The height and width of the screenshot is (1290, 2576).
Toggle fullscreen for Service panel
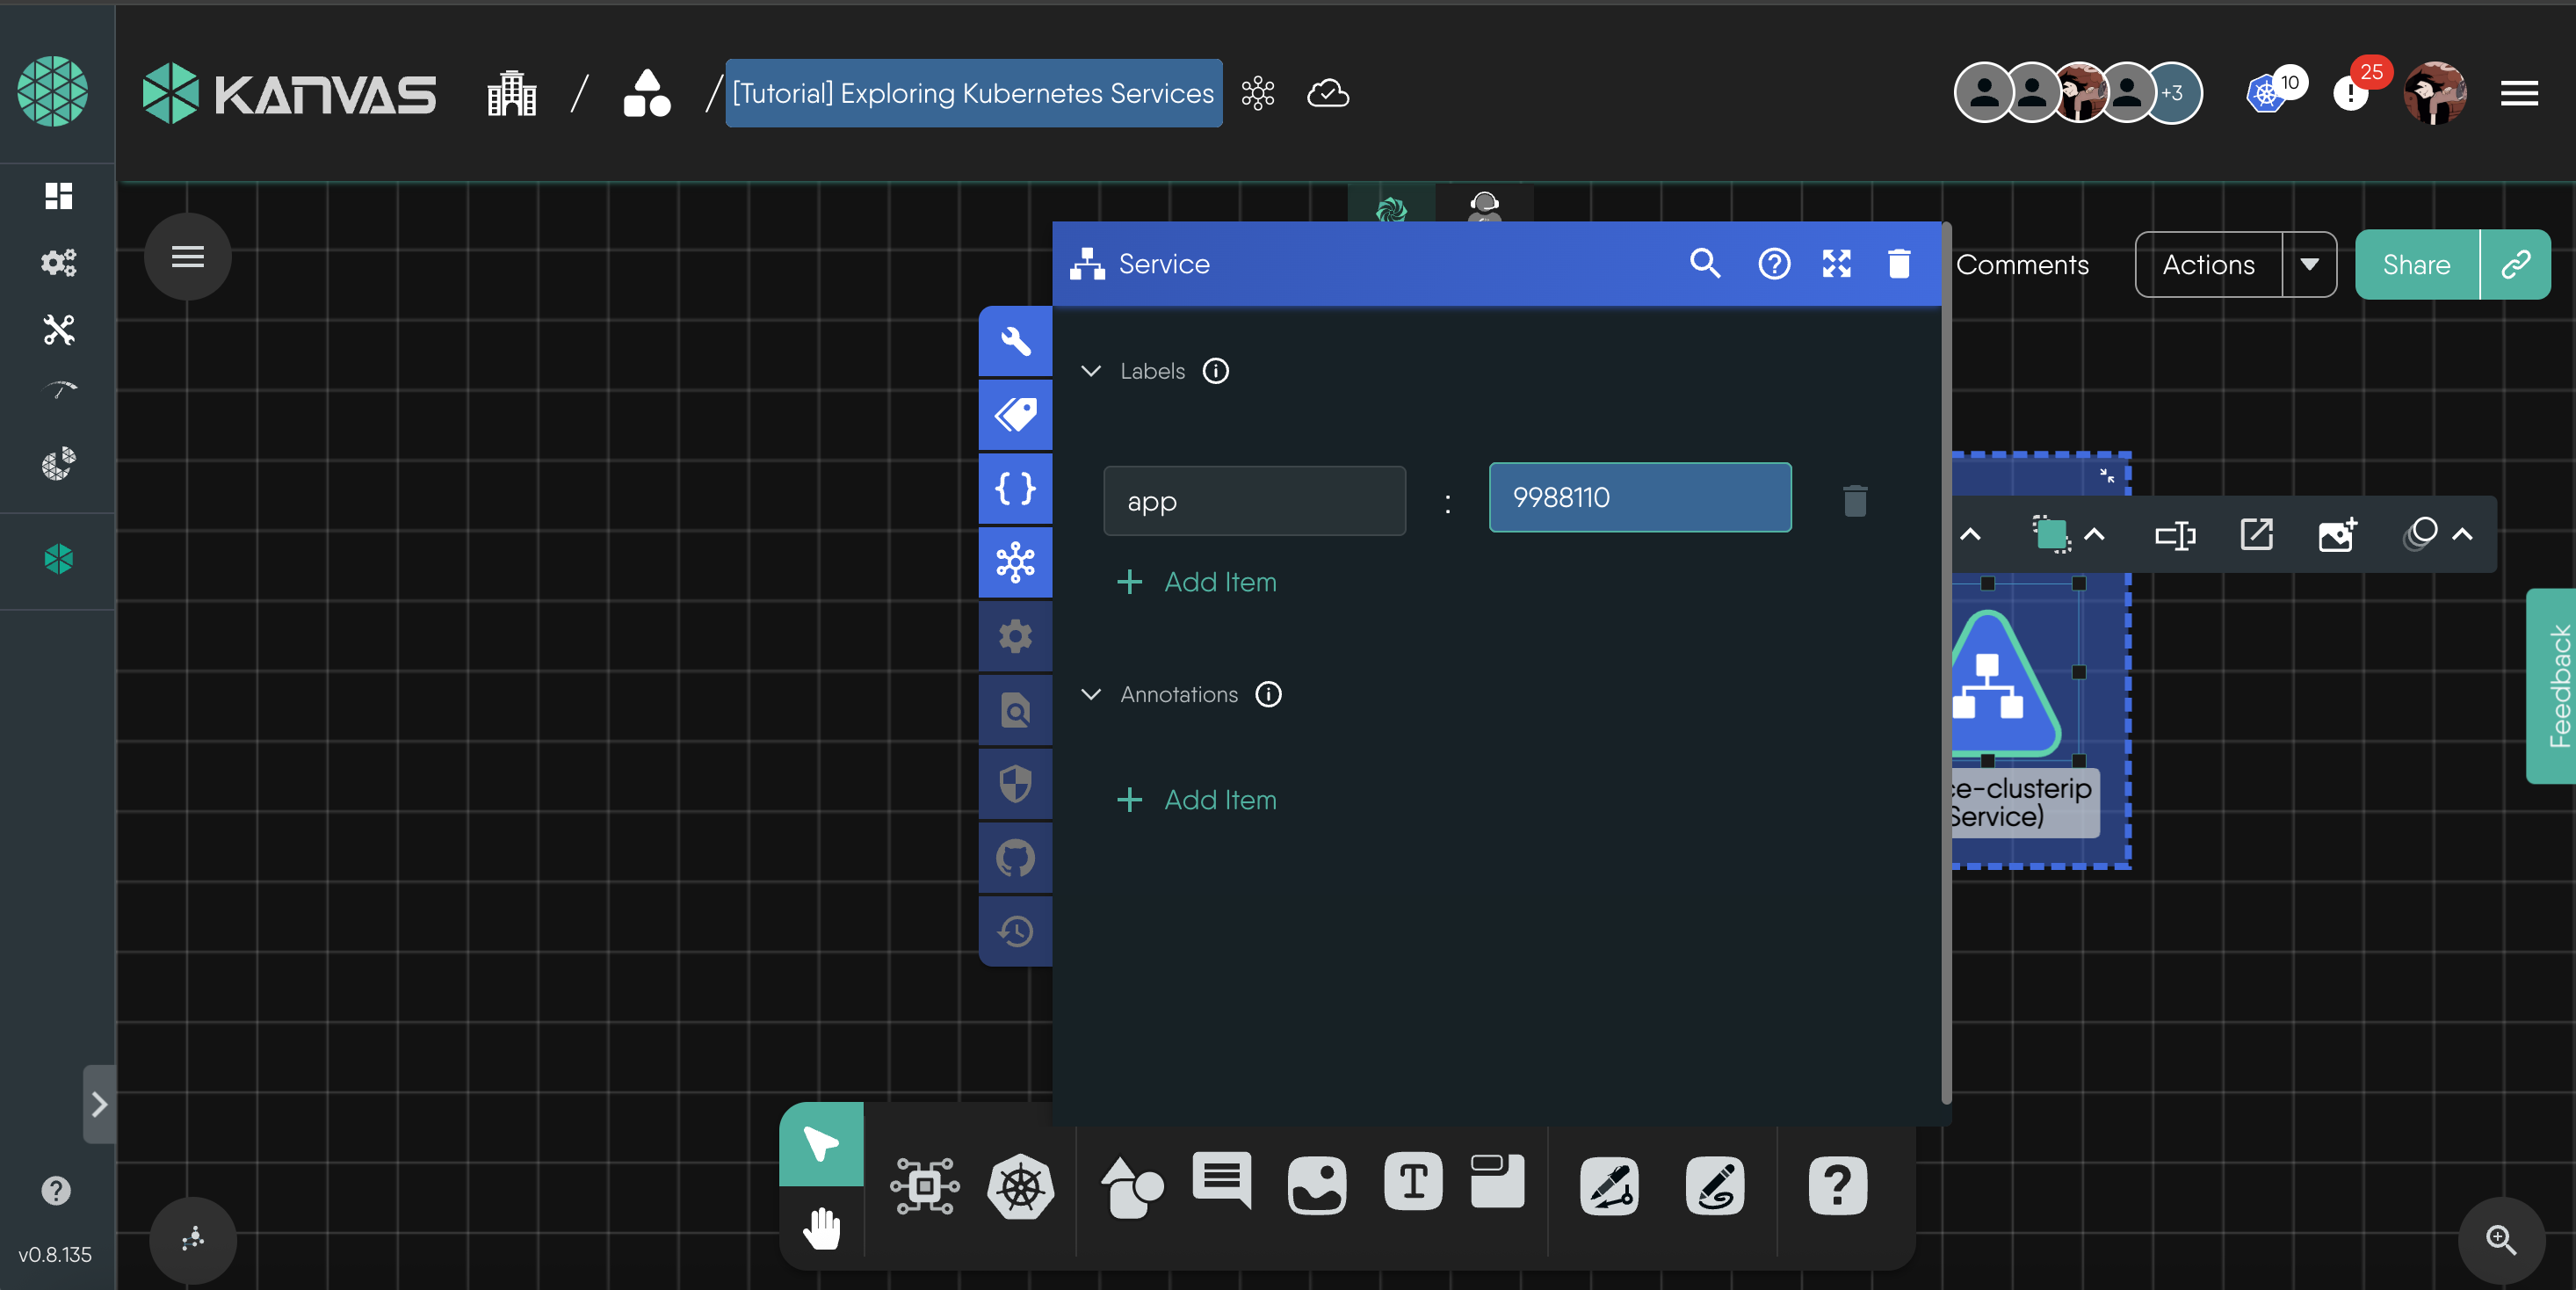point(1836,264)
